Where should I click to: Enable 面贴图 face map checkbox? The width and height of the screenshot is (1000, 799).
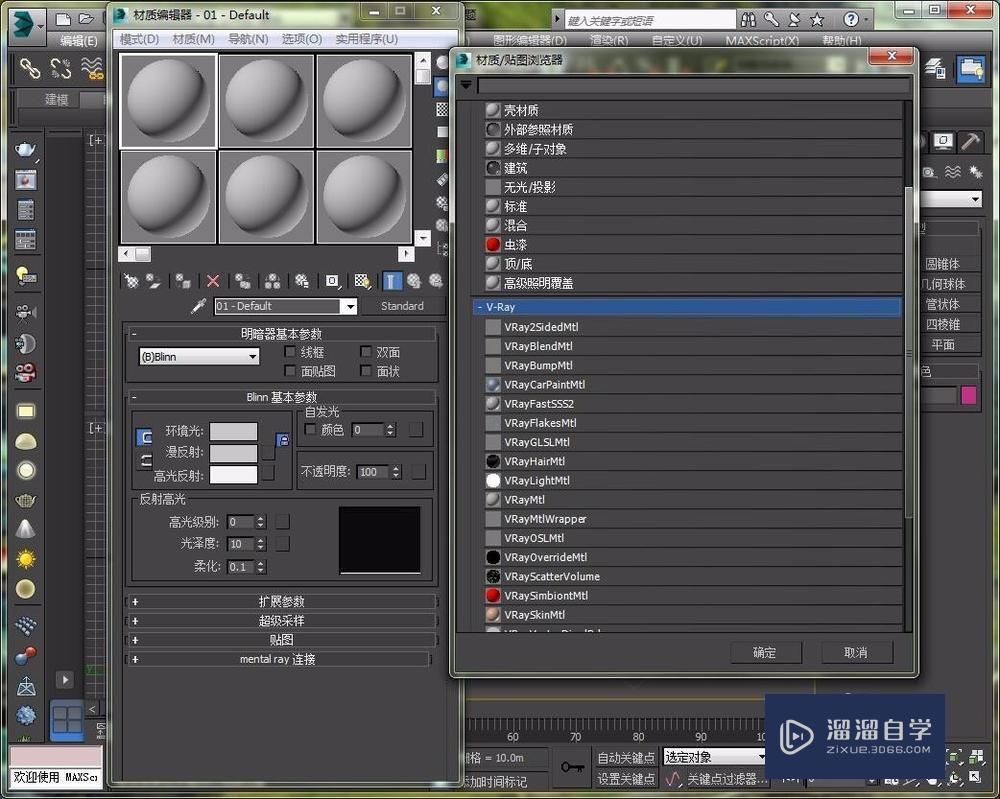(290, 370)
